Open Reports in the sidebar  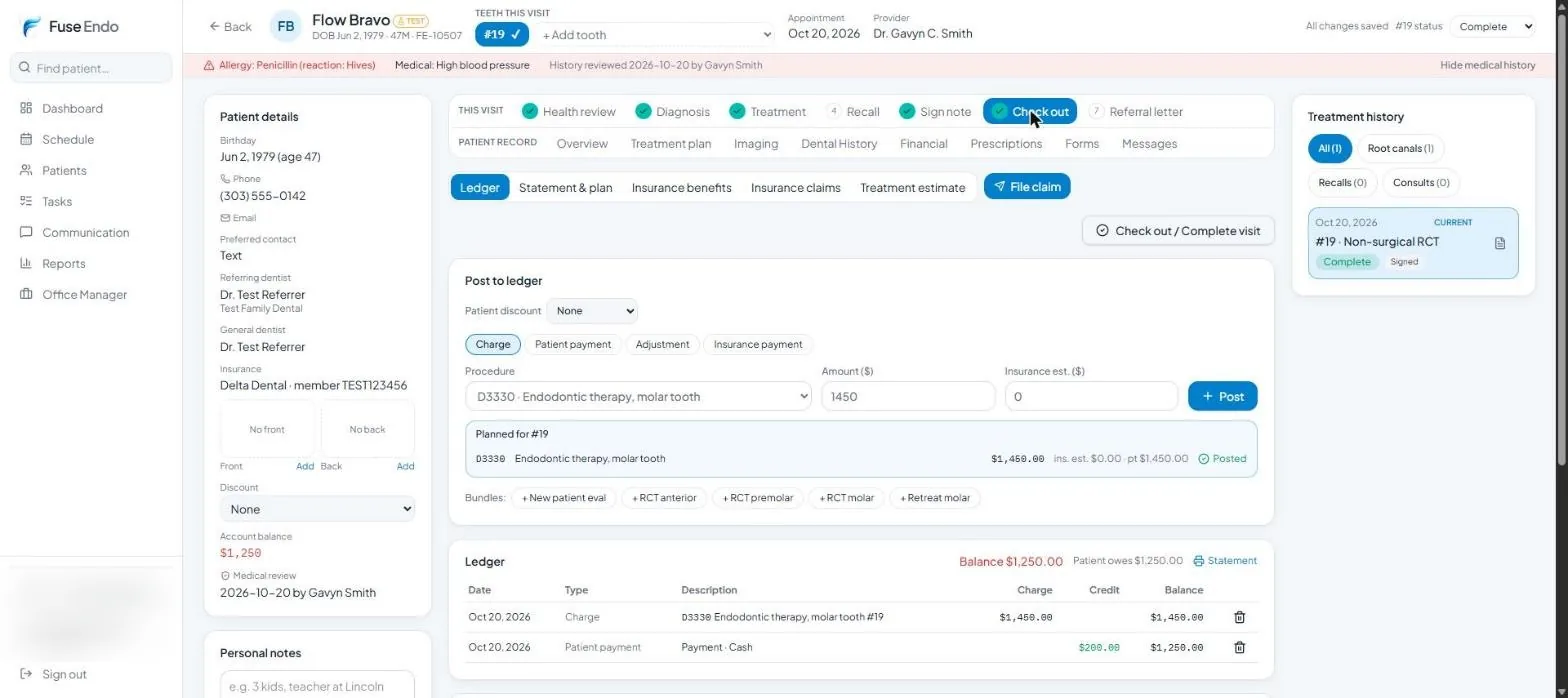point(63,263)
